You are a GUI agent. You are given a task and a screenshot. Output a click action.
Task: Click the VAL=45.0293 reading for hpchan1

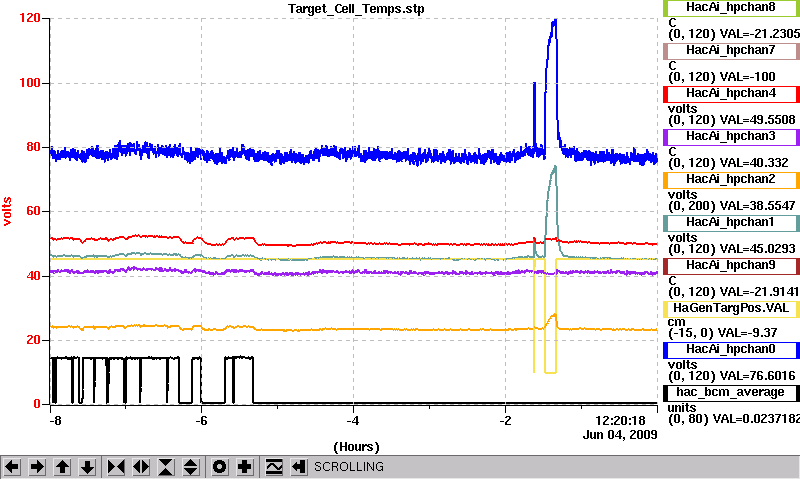click(757, 249)
